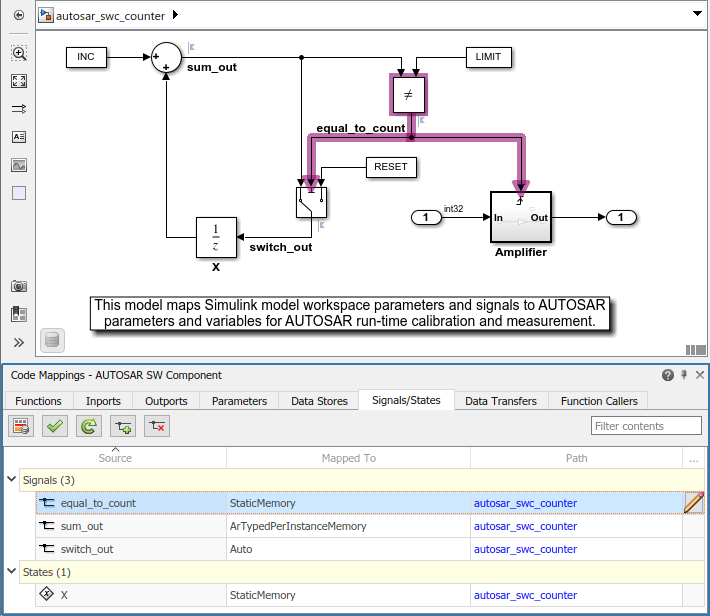Image resolution: width=710 pixels, height=616 pixels.
Task: Click the green refresh mappings icon
Action: (x=89, y=426)
